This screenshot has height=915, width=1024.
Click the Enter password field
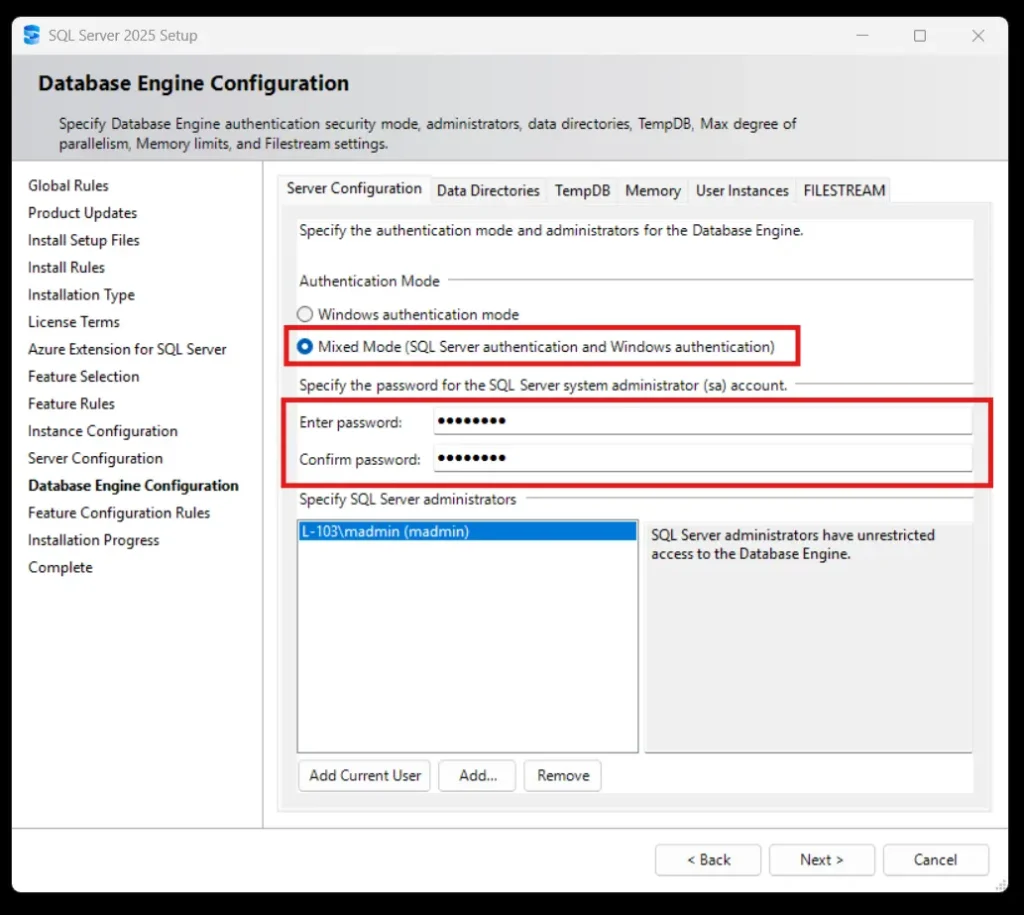point(700,422)
